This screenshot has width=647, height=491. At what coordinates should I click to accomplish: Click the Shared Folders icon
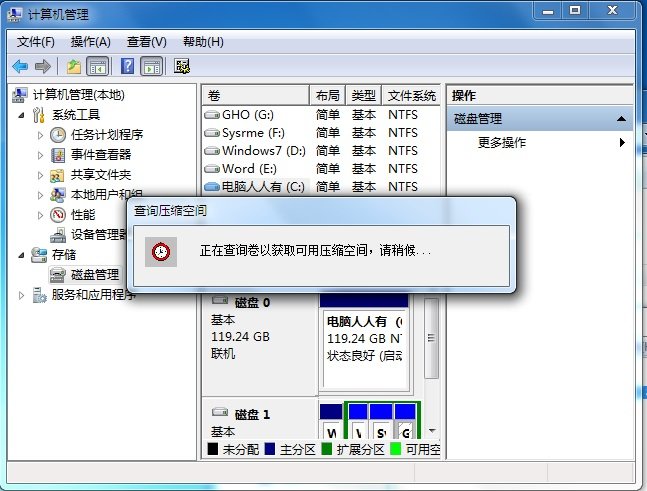coord(57,175)
